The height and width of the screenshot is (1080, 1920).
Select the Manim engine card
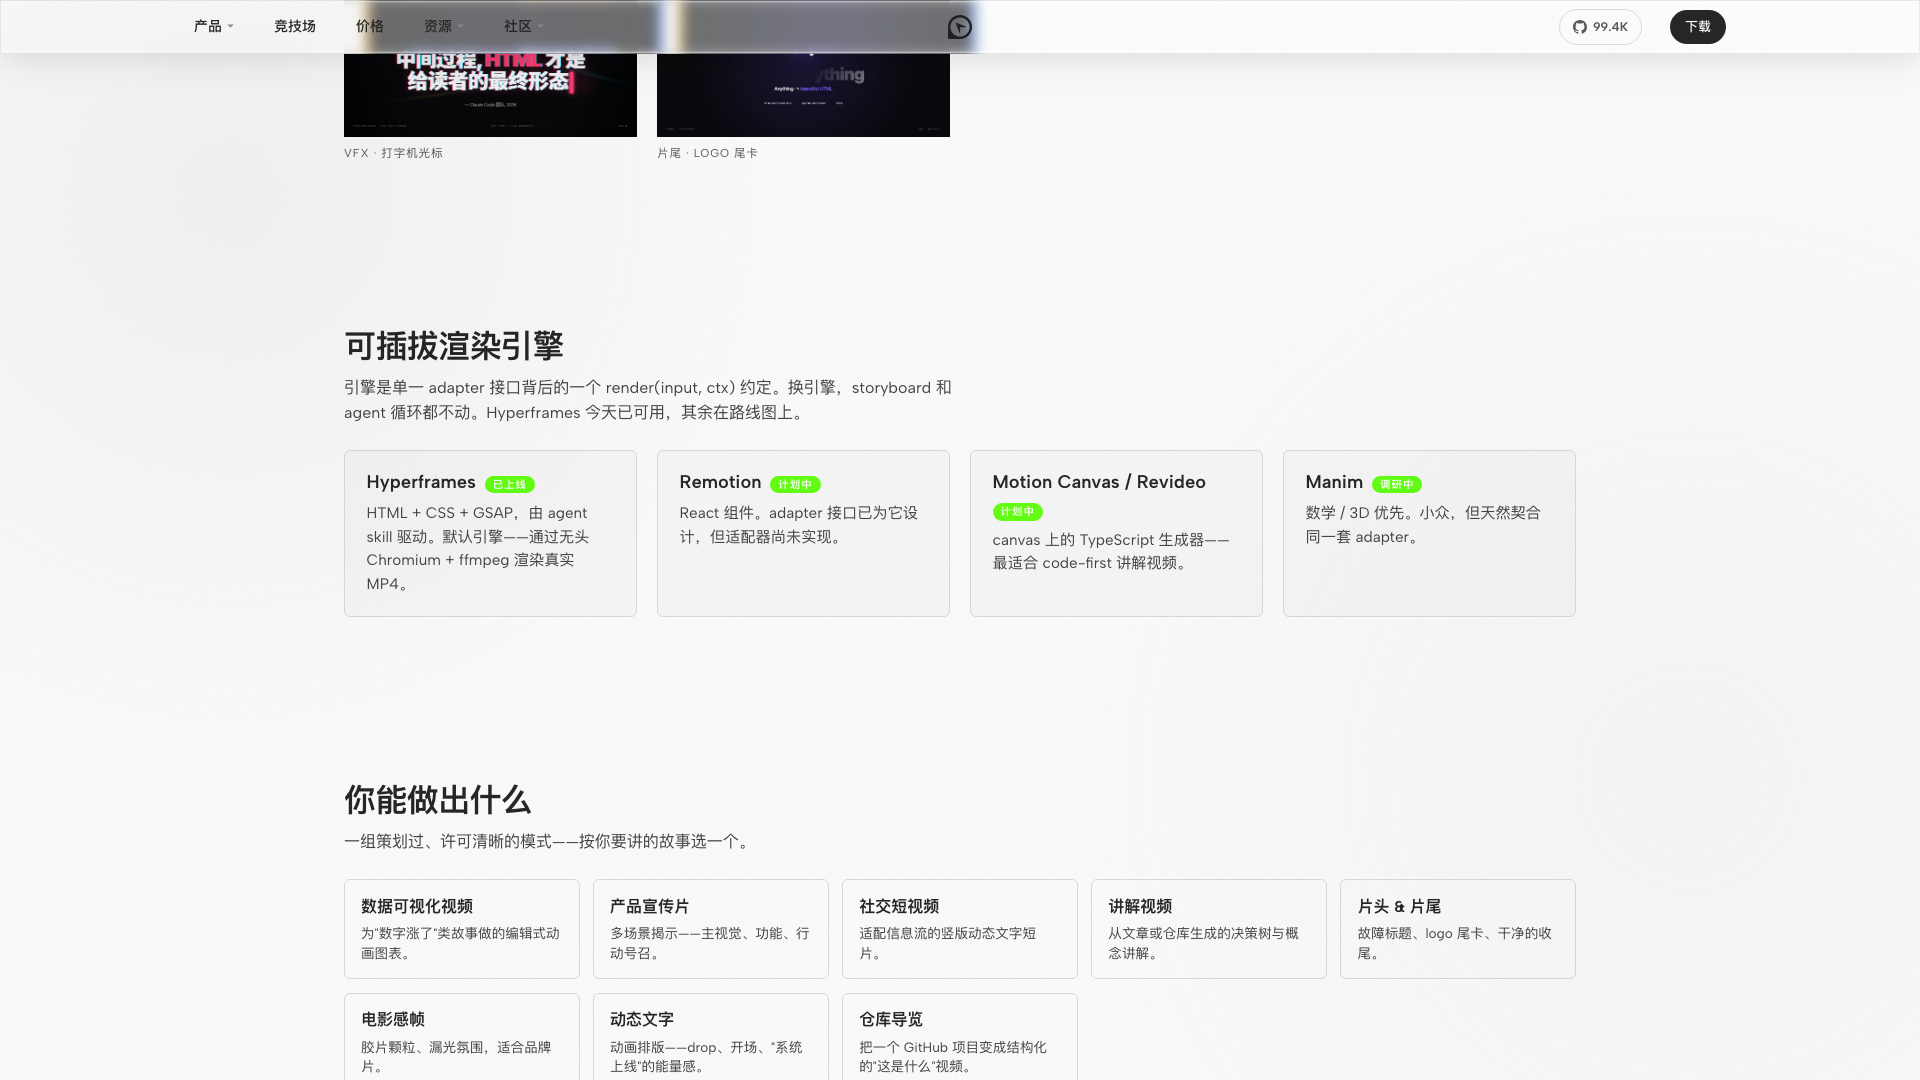coord(1429,533)
